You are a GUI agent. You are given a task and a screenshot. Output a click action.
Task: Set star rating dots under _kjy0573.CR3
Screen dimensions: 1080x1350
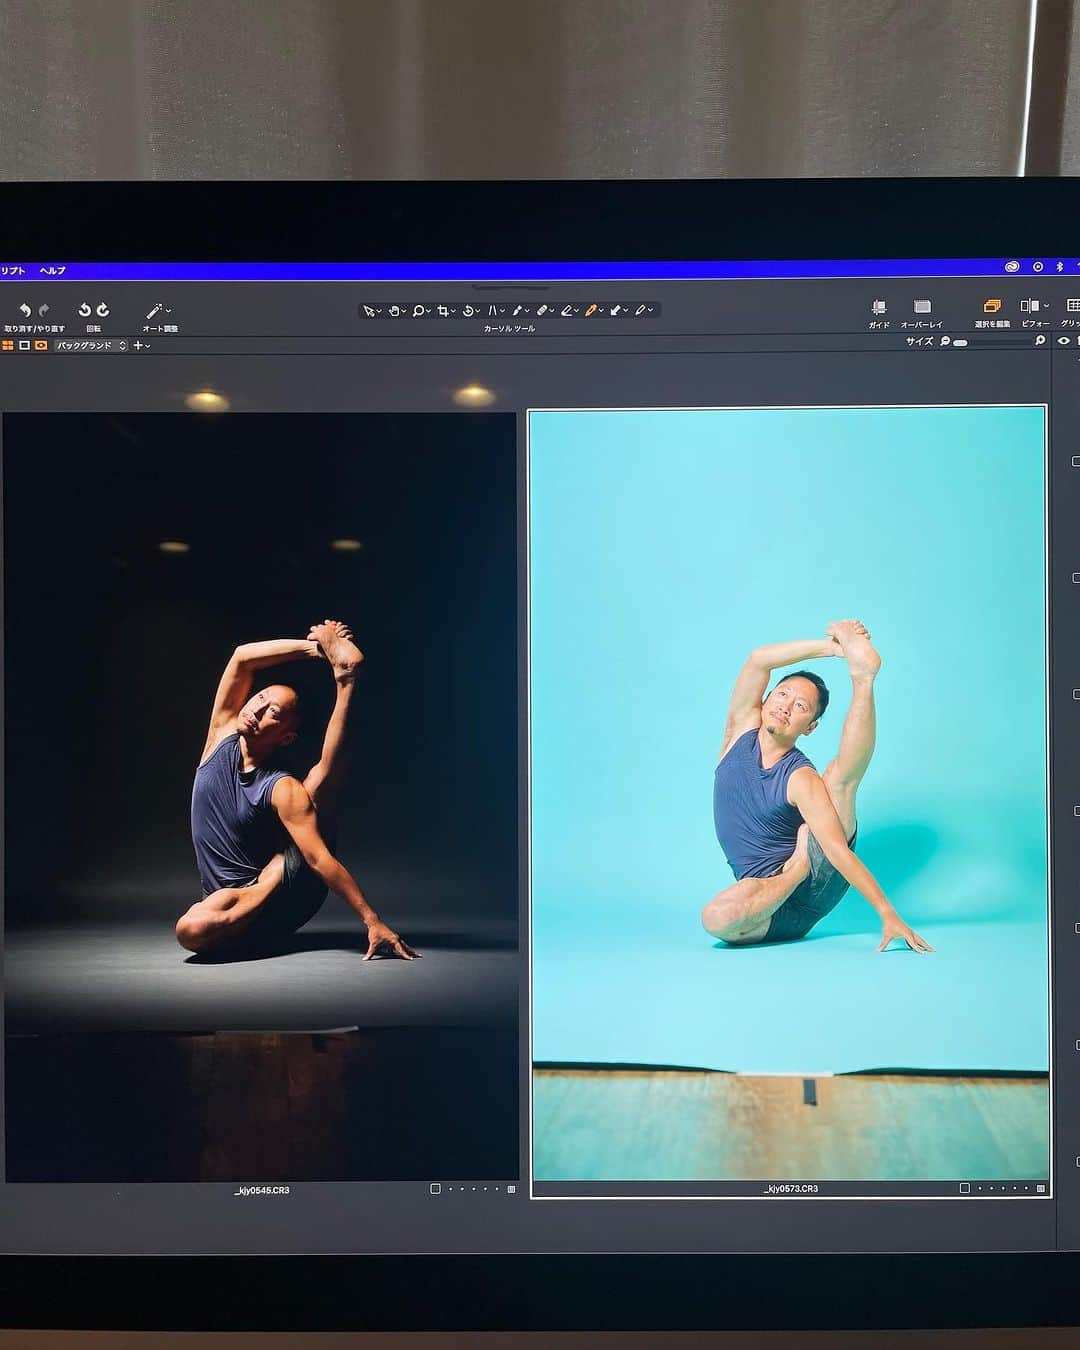coord(1003,1188)
